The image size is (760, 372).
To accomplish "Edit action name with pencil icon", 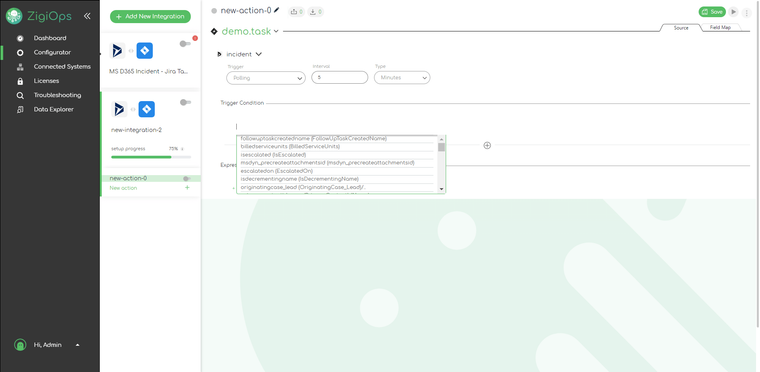I will pos(277,10).
